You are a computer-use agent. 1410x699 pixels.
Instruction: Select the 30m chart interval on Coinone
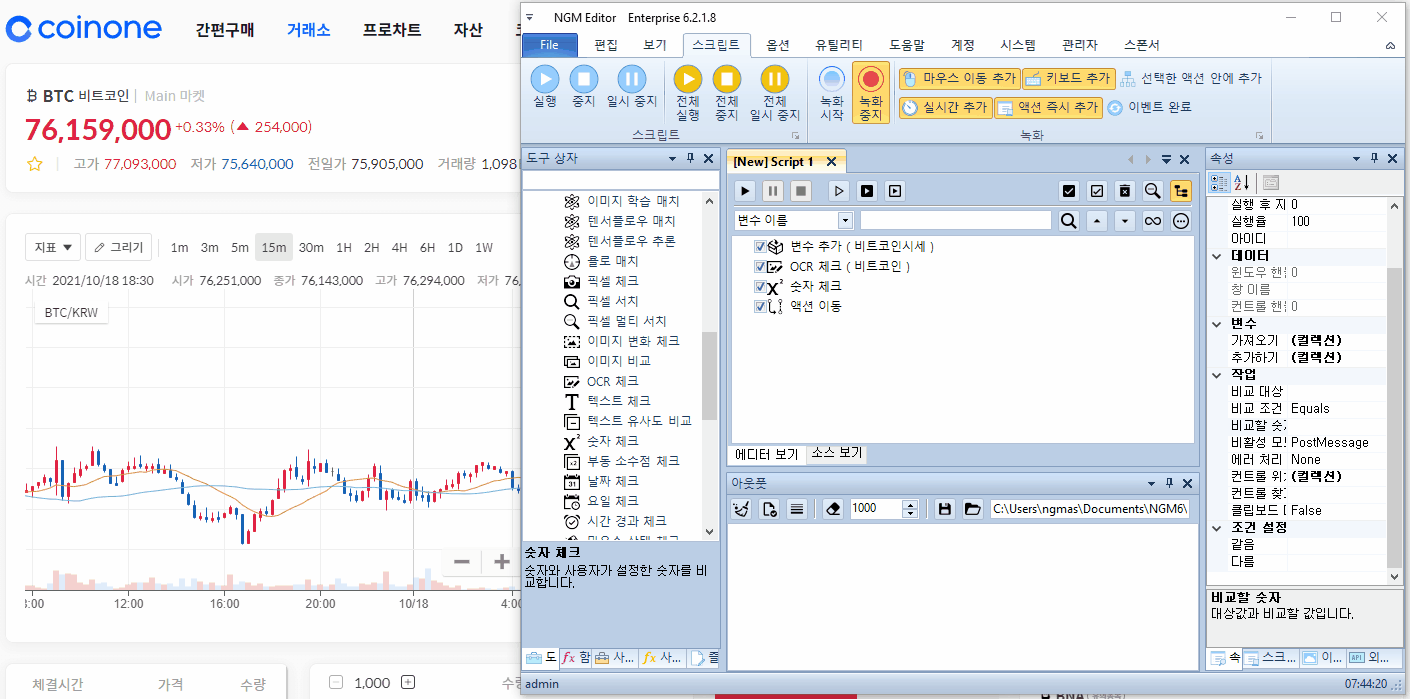click(311, 248)
